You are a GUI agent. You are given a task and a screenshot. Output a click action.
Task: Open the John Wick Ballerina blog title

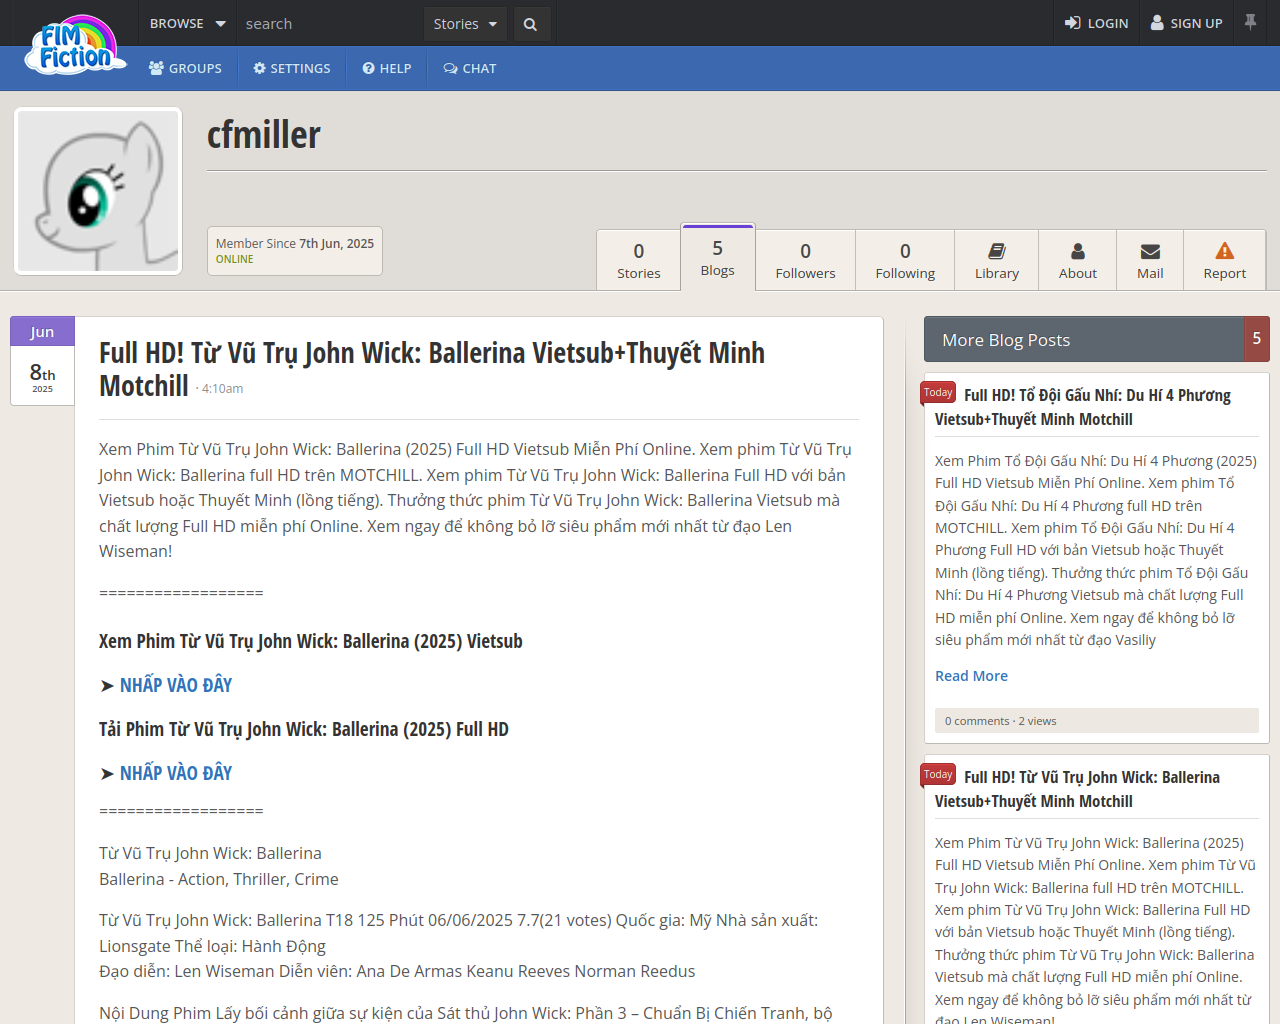click(432, 369)
